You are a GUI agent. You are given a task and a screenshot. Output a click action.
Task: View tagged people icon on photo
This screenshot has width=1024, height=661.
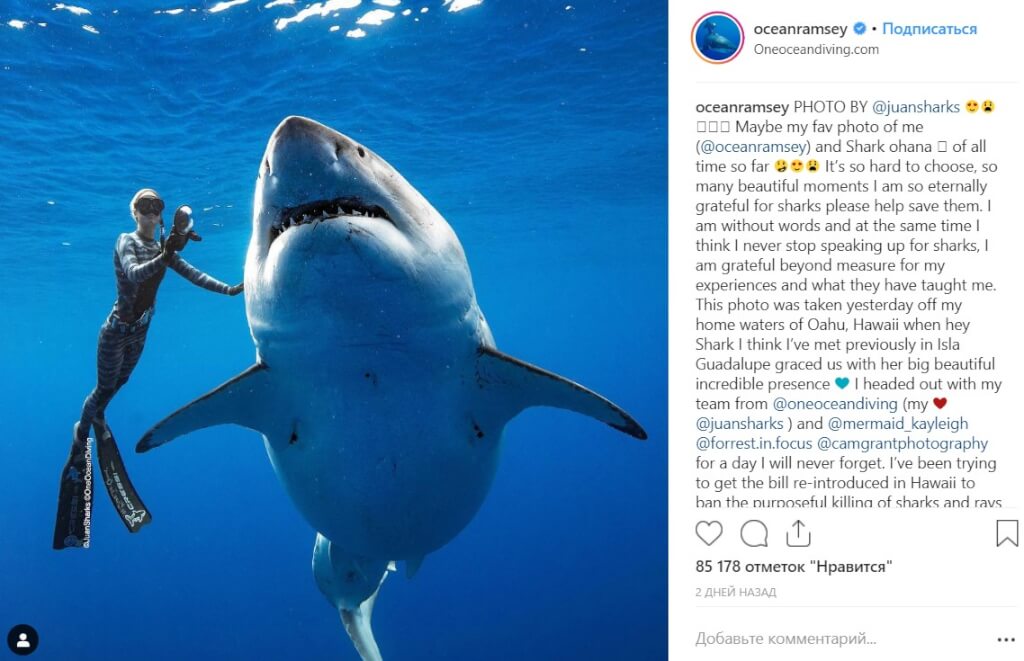(23, 639)
